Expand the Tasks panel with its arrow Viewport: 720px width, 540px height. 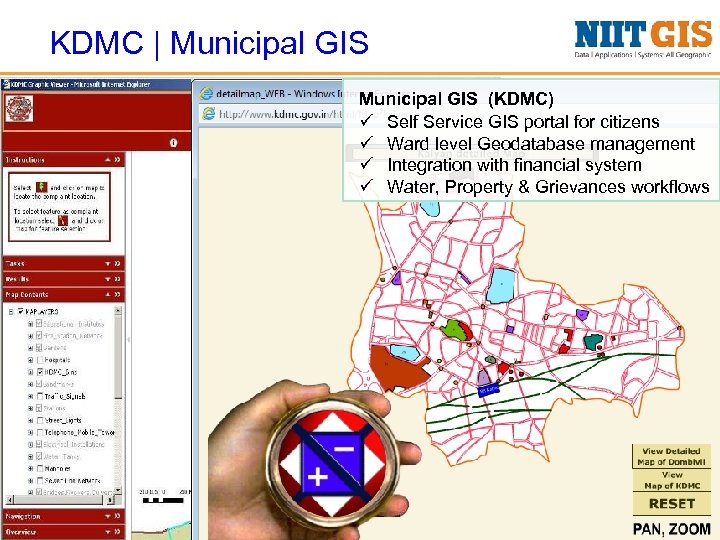coord(107,264)
